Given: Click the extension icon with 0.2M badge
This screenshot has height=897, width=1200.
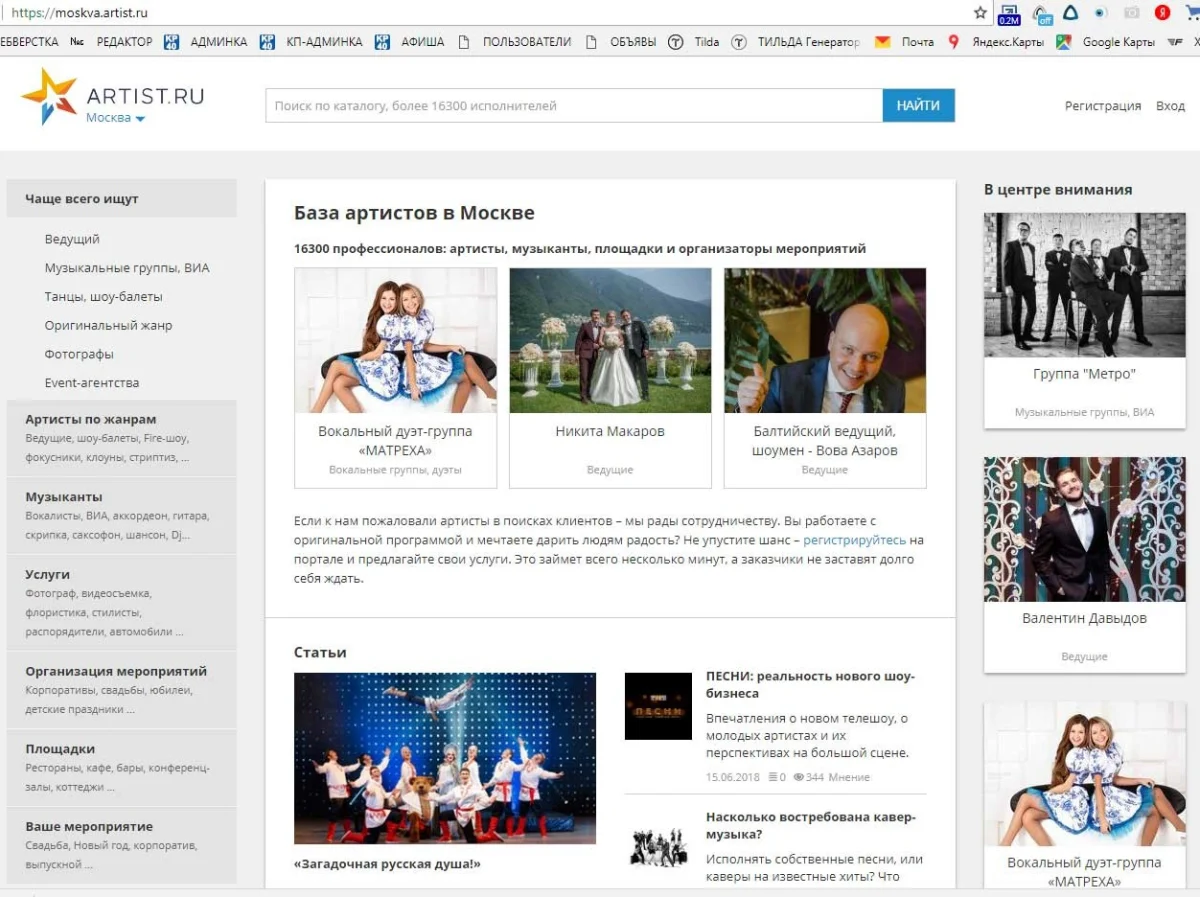Looking at the screenshot, I should 1009,14.
